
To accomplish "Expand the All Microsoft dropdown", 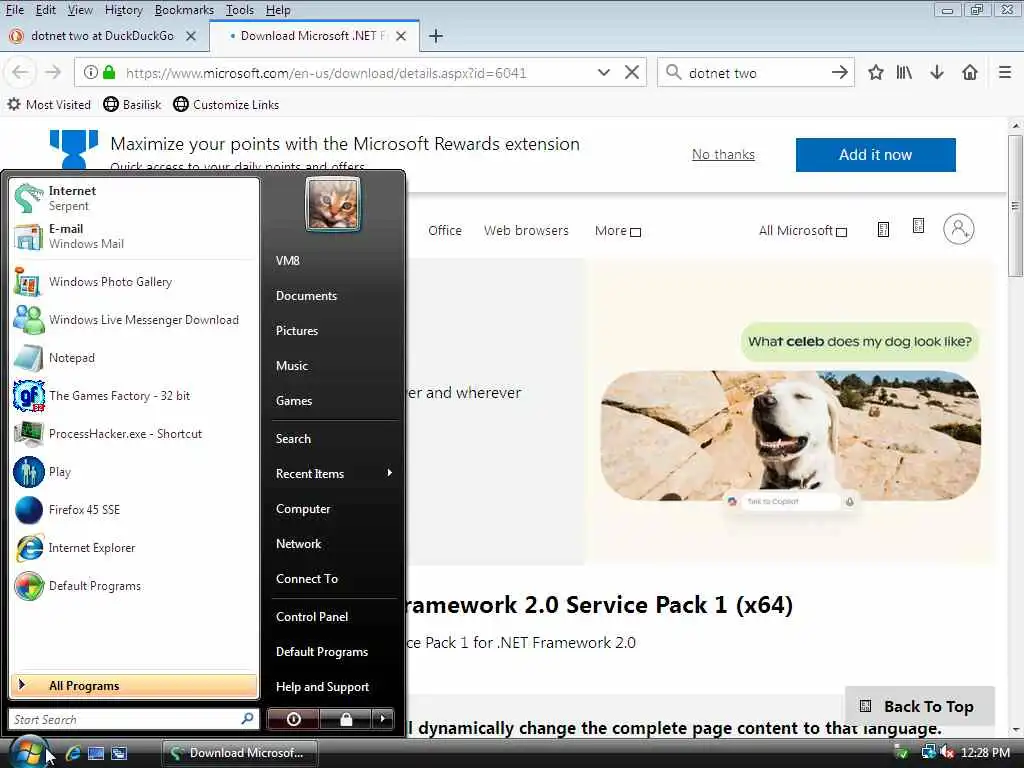I will [803, 231].
